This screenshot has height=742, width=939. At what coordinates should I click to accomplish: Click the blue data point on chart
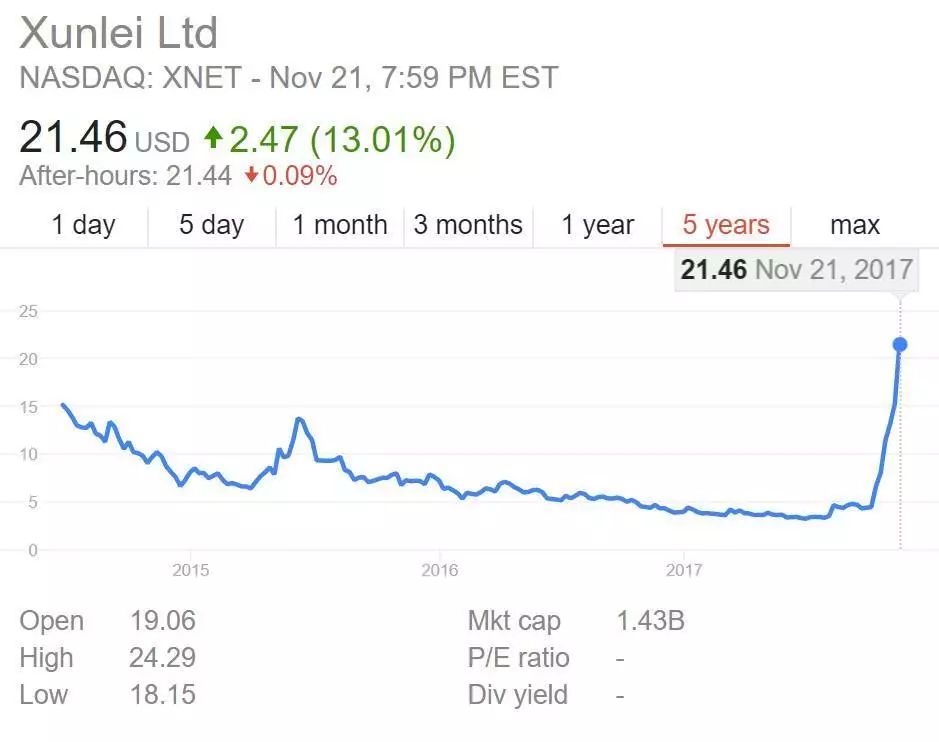(x=899, y=345)
